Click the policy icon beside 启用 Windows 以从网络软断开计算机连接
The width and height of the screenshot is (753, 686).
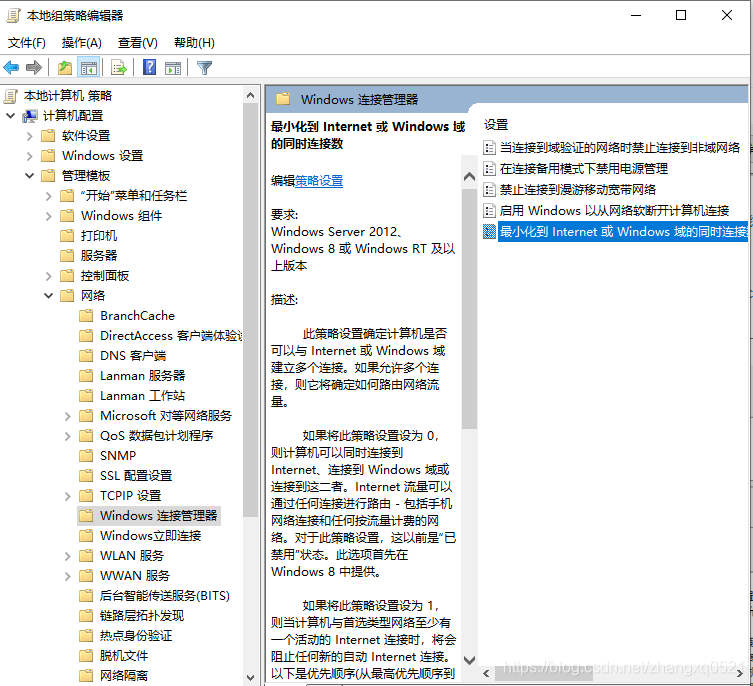(x=489, y=211)
